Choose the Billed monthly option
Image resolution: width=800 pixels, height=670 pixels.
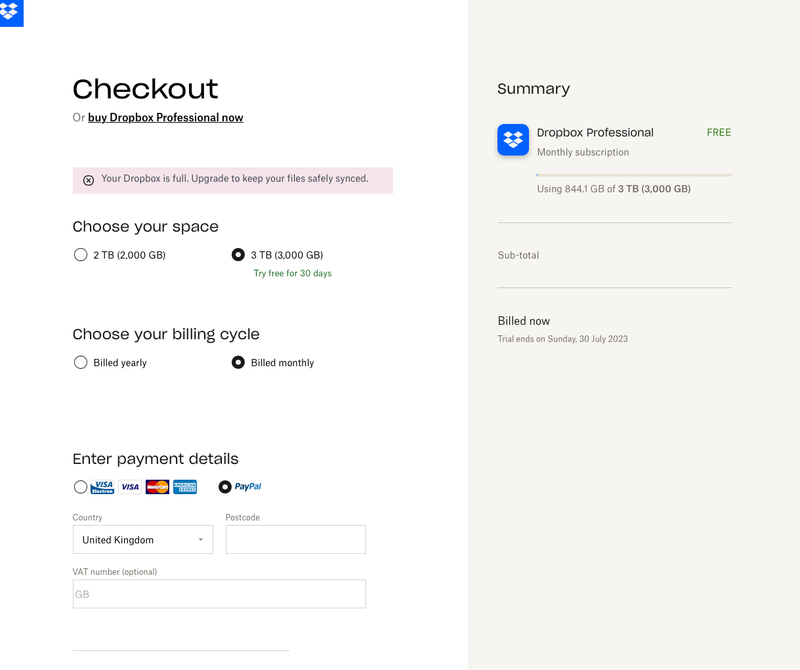[238, 362]
